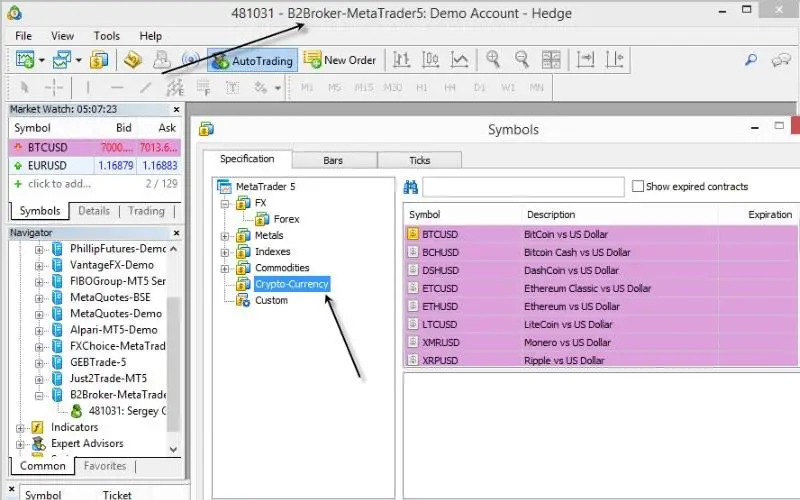Viewport: 800px width, 500px height.
Task: Click Navigator scrollbar down arrow
Action: pos(173,449)
